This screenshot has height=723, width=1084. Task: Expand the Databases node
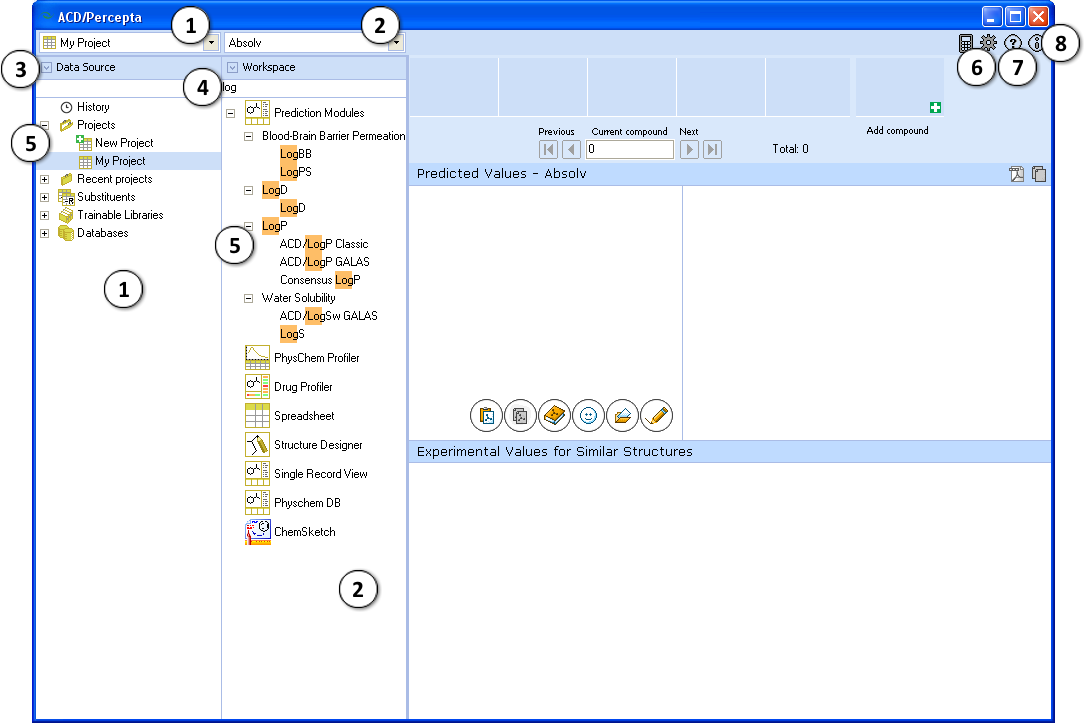coord(44,233)
